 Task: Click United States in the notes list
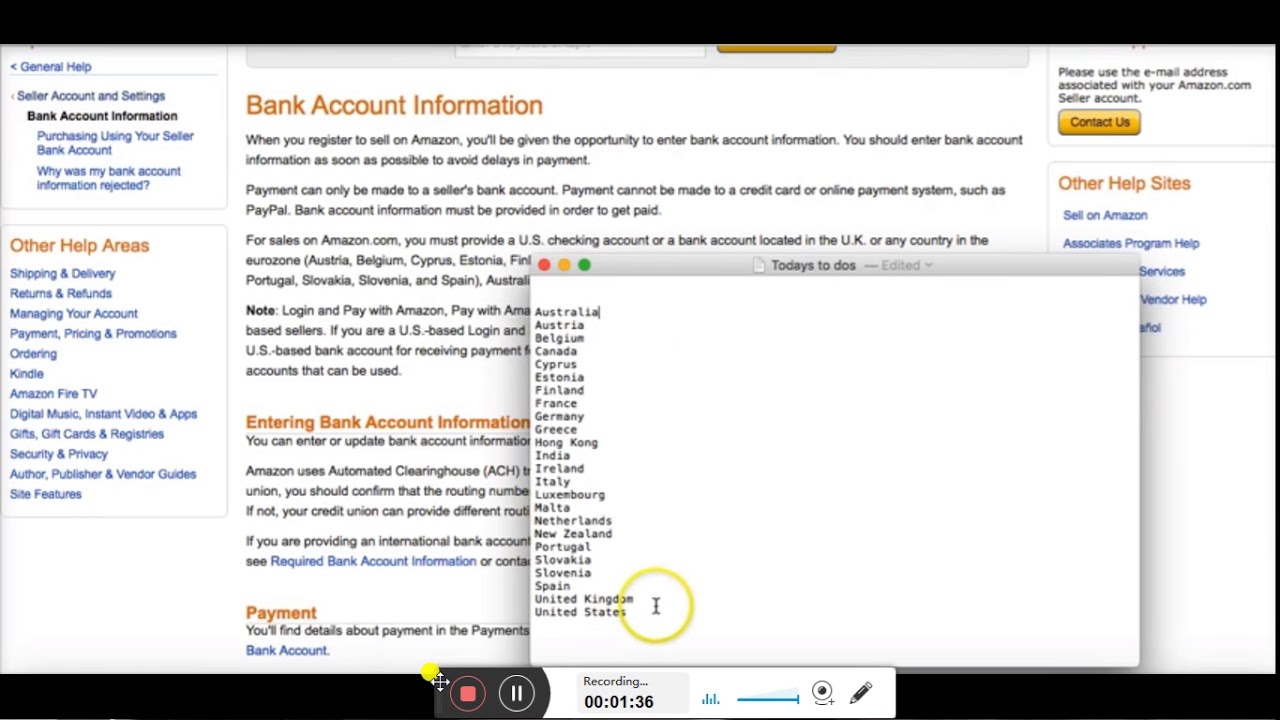point(580,611)
